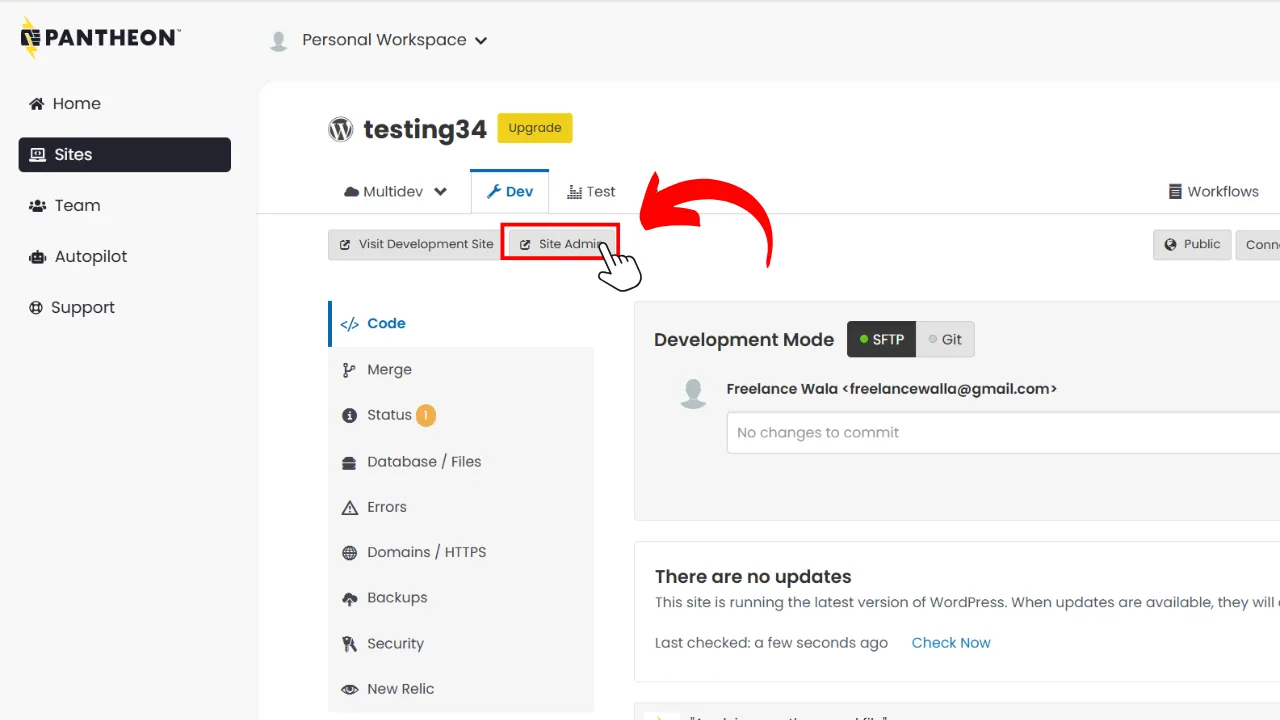Expand Personal Workspace dropdown
This screenshot has height=720, width=1280.
point(394,40)
